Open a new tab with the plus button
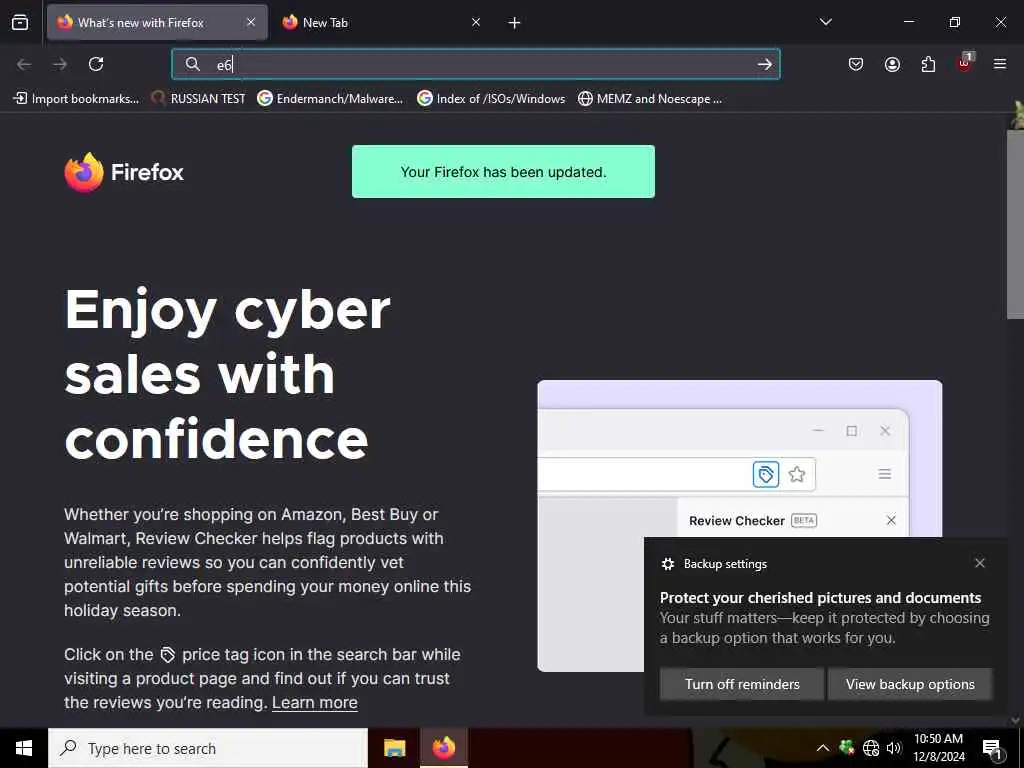 click(515, 23)
